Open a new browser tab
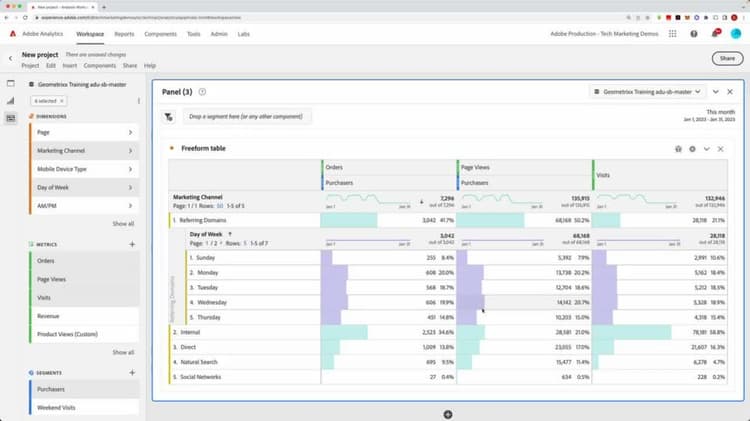The width and height of the screenshot is (750, 421). pyautogui.click(x=104, y=7)
